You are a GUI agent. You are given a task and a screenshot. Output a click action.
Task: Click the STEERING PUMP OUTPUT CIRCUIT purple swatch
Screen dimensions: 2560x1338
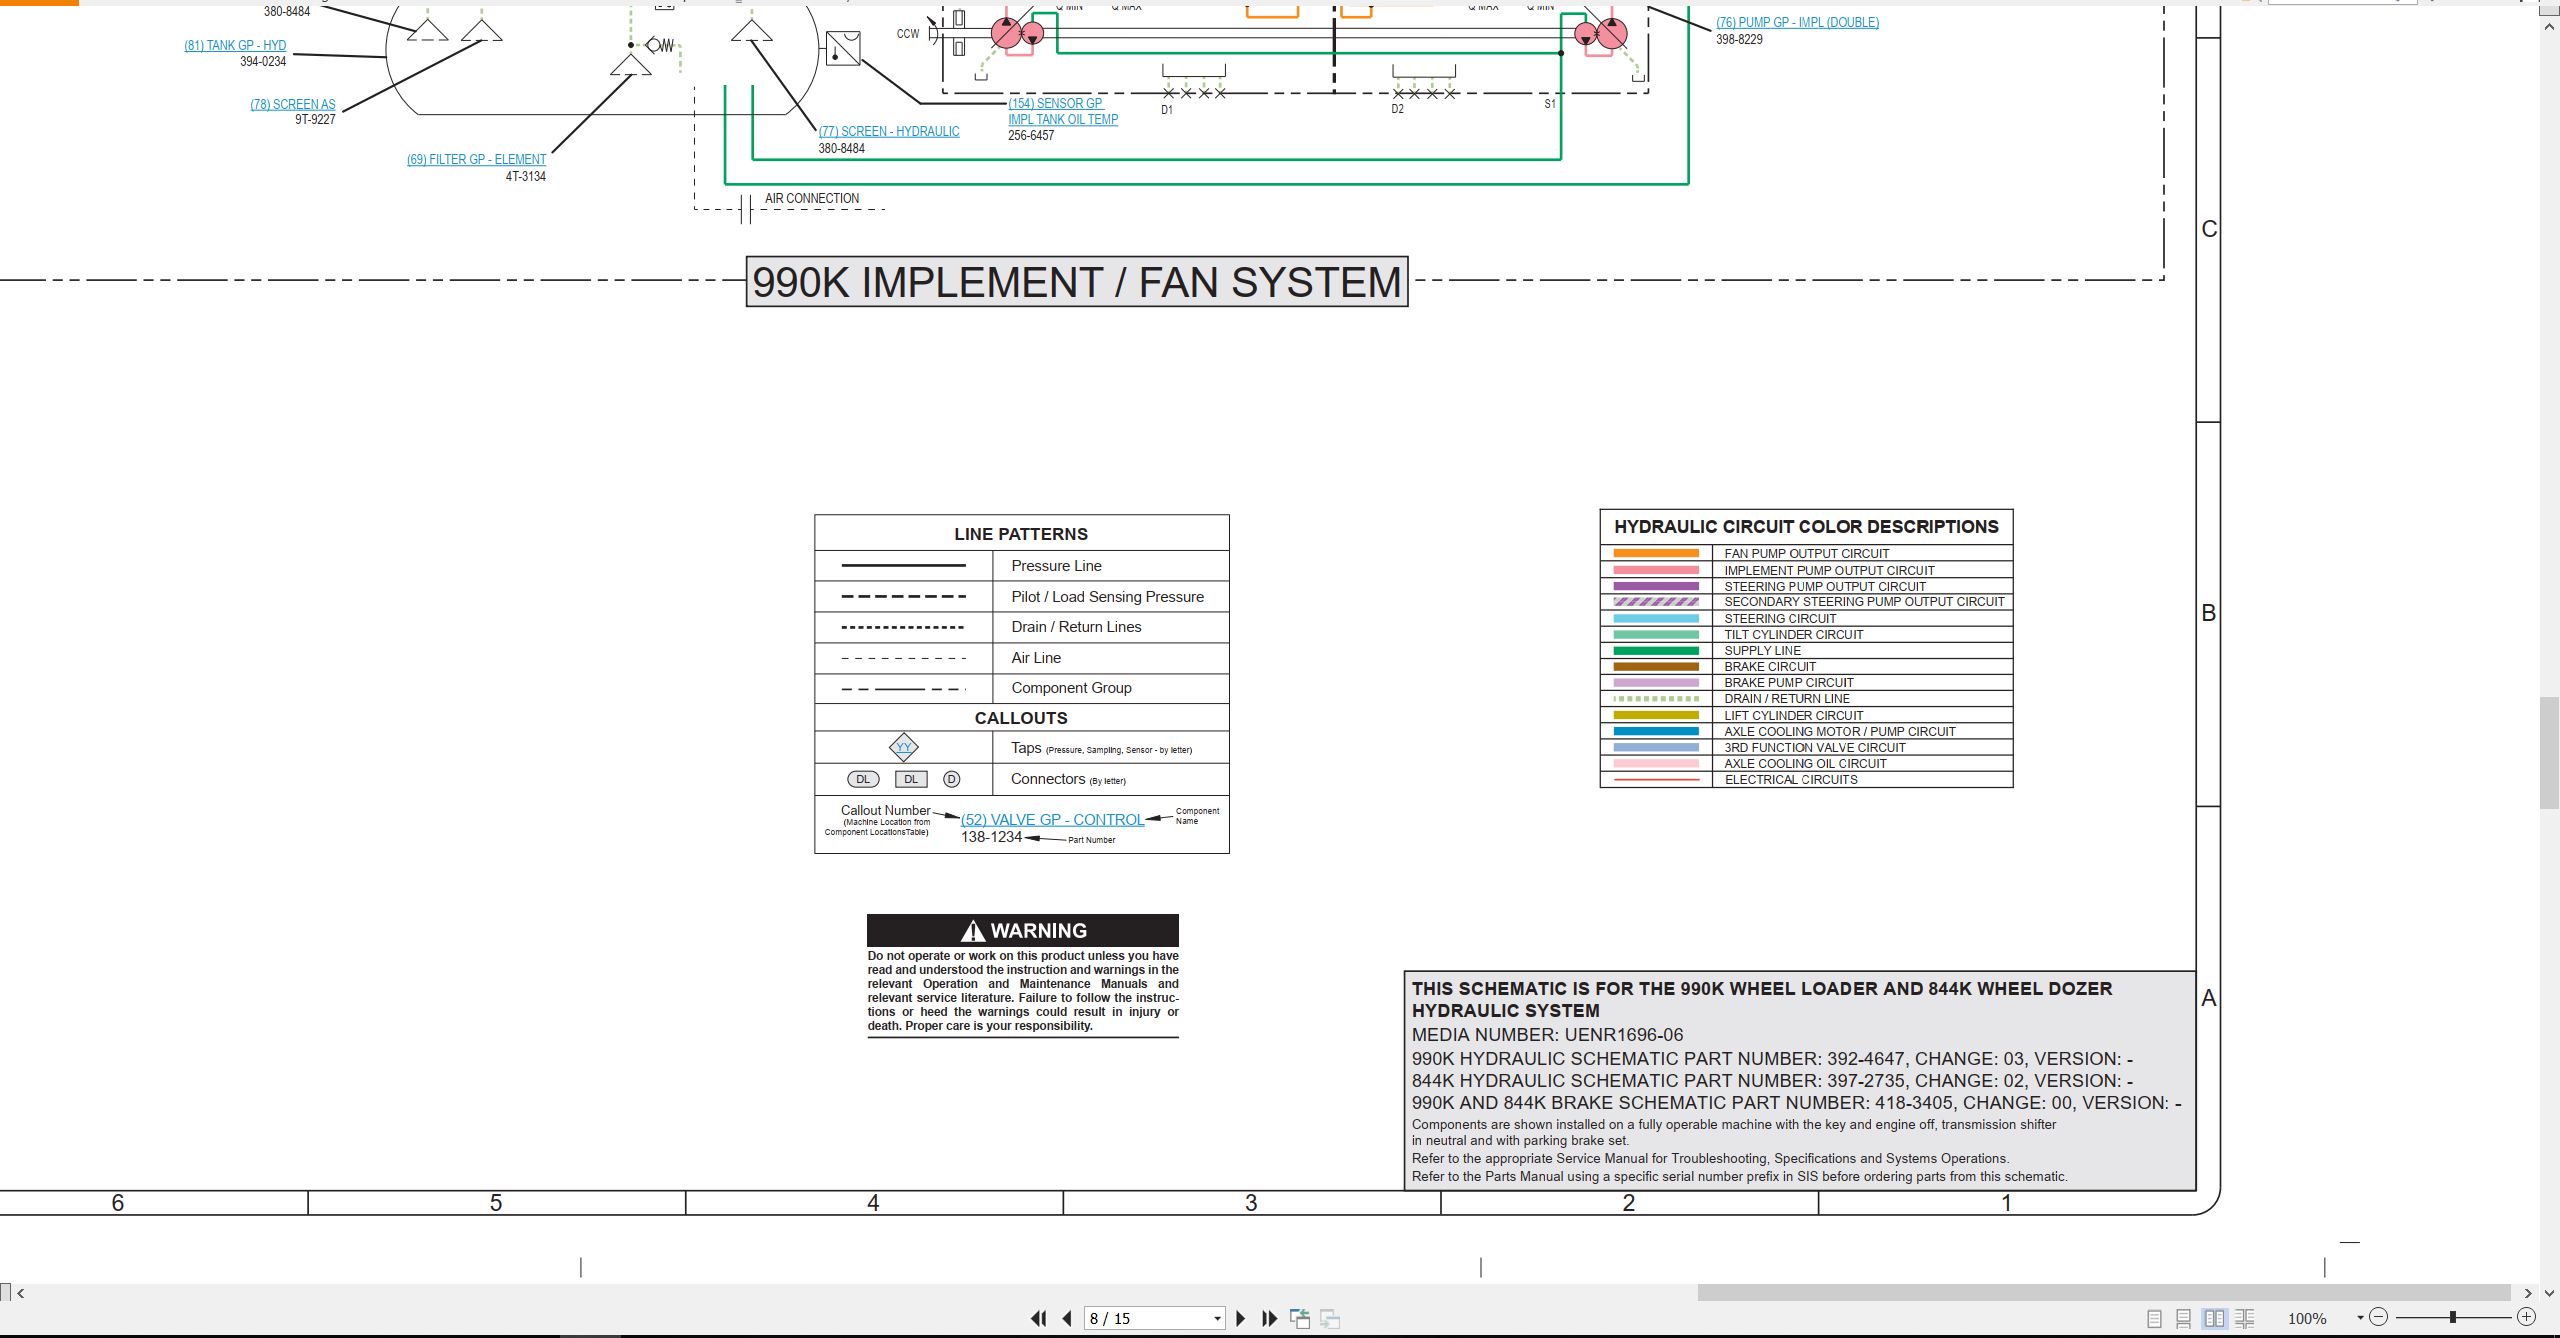tap(1656, 586)
